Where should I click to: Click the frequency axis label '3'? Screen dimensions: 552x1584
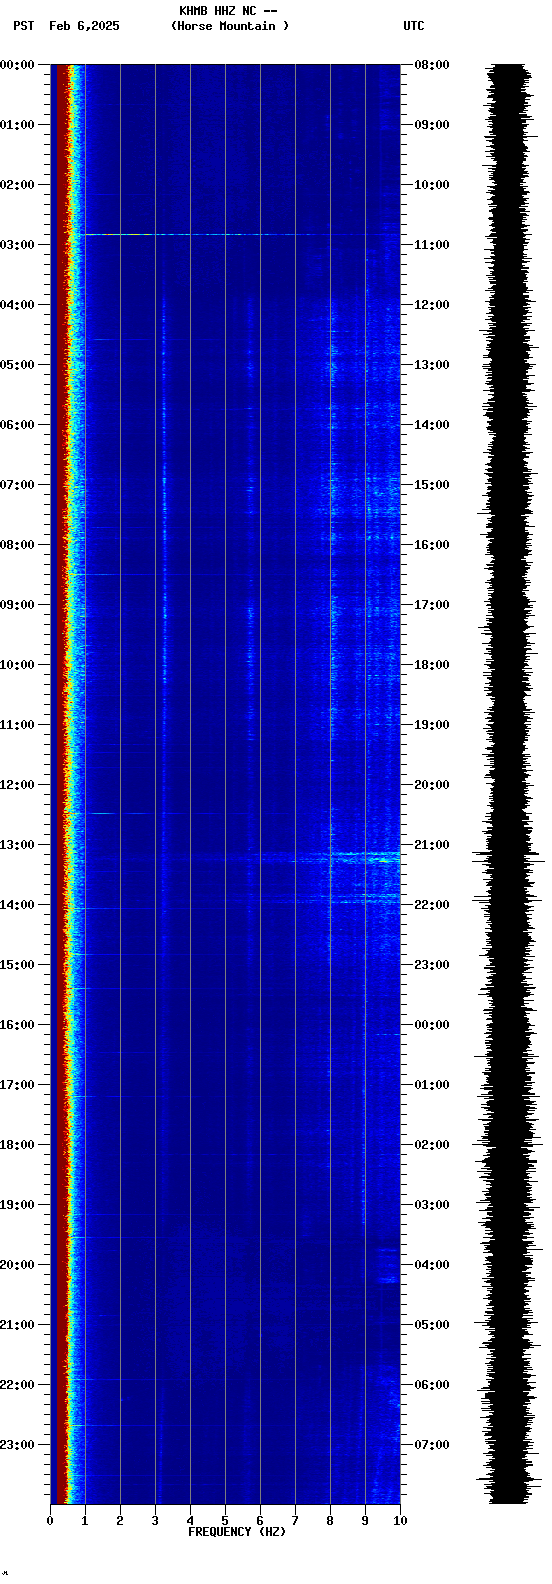[x=155, y=1521]
